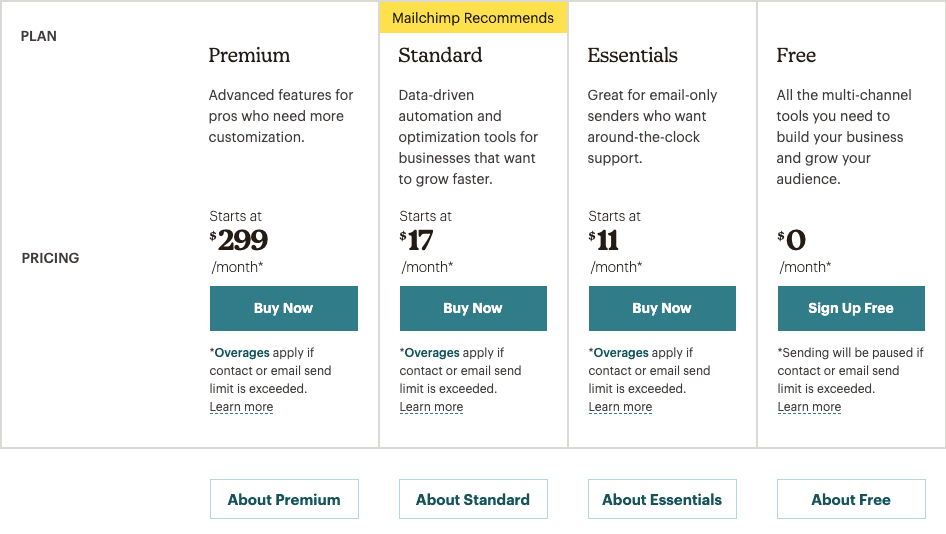
Task: Open the About Premium button
Action: coord(284,499)
